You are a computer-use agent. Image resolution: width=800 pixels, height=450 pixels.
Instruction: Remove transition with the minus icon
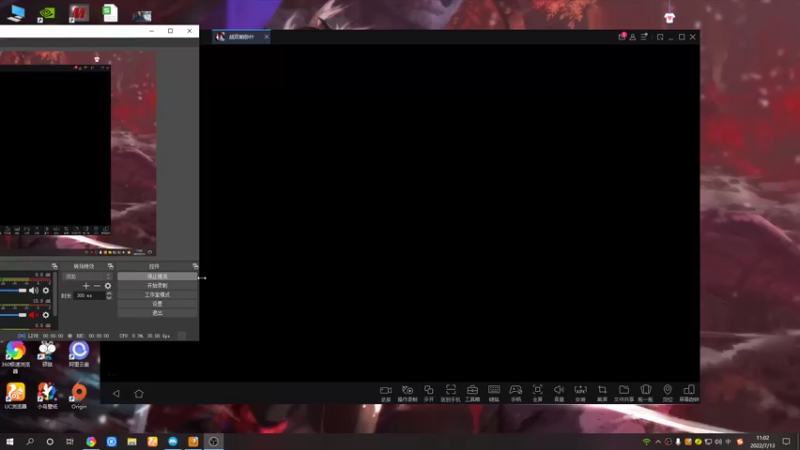click(97, 286)
